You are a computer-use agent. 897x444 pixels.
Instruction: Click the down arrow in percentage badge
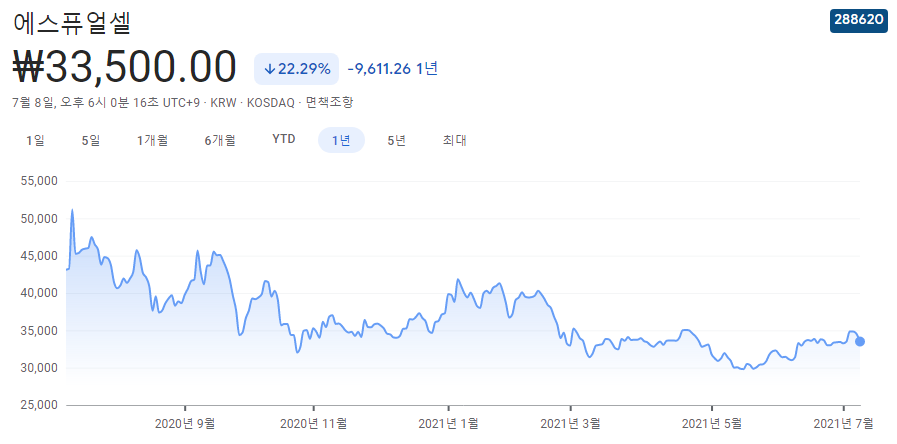click(270, 69)
